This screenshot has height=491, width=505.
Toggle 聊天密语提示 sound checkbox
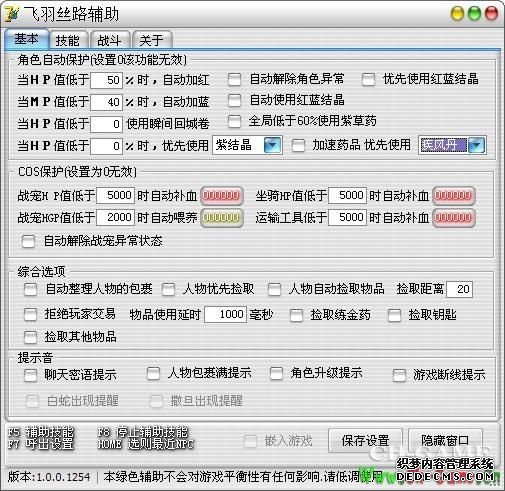coord(30,376)
